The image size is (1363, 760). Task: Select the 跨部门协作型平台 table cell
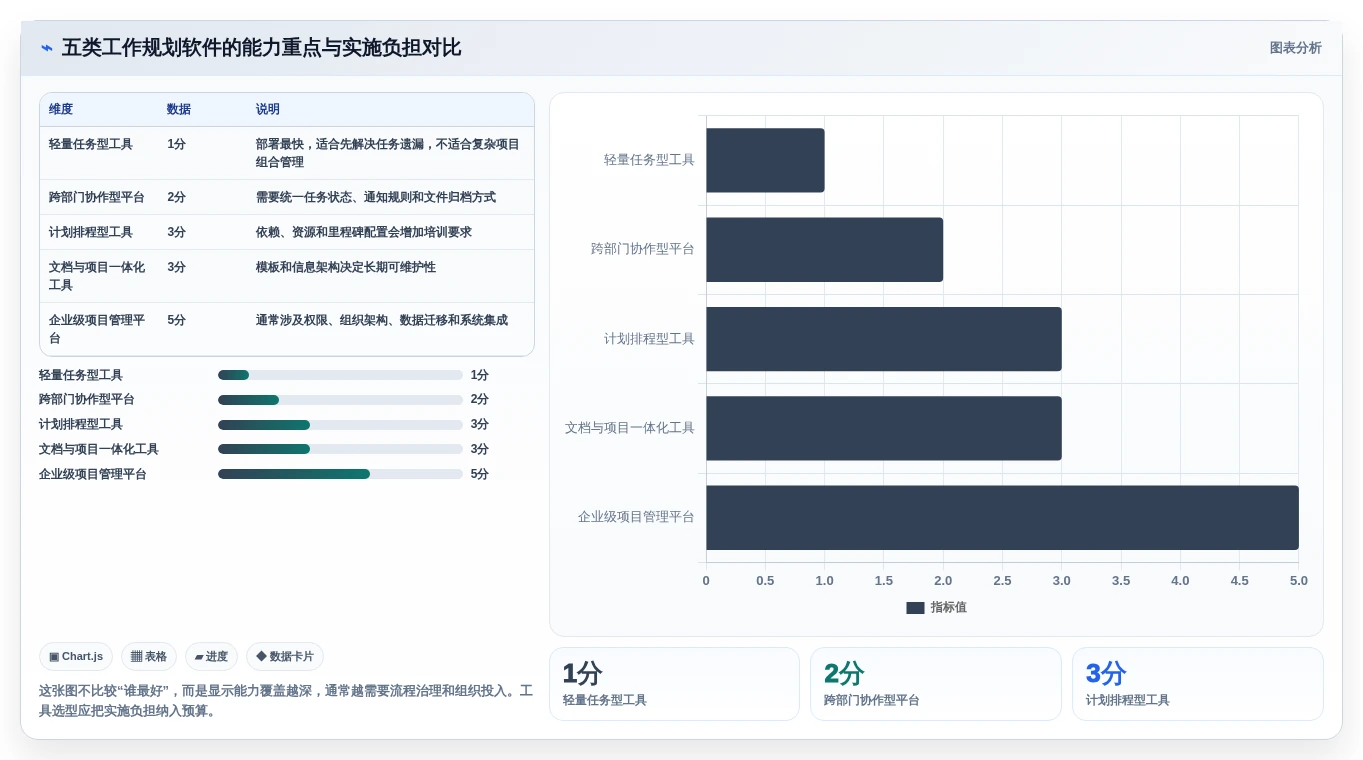coord(97,197)
